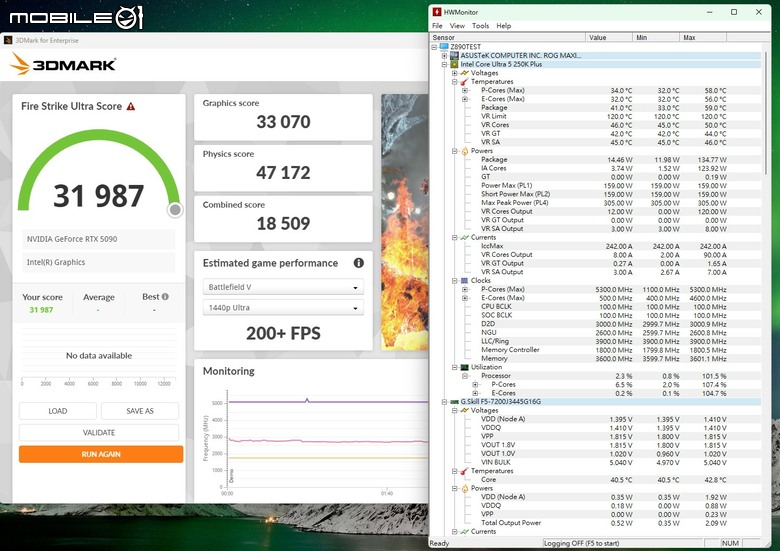Open the View menu in HWMonitor
Screen dimensions: 780x551
coord(457,26)
